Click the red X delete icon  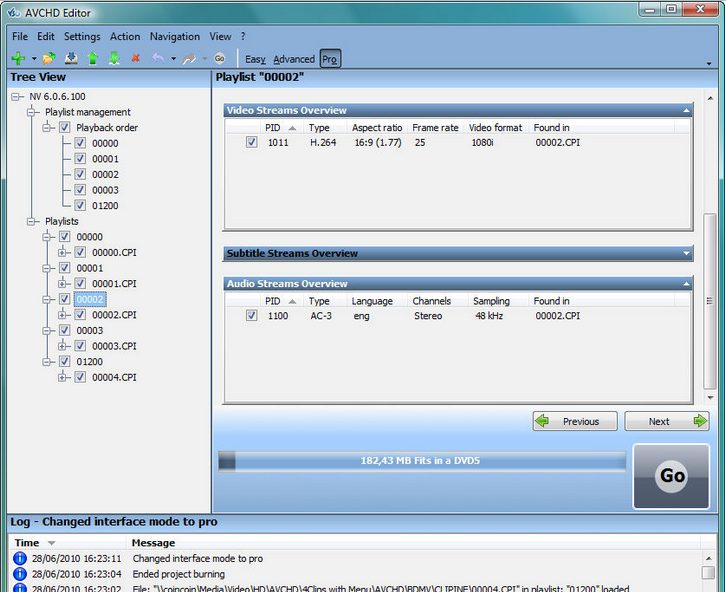tap(136, 59)
